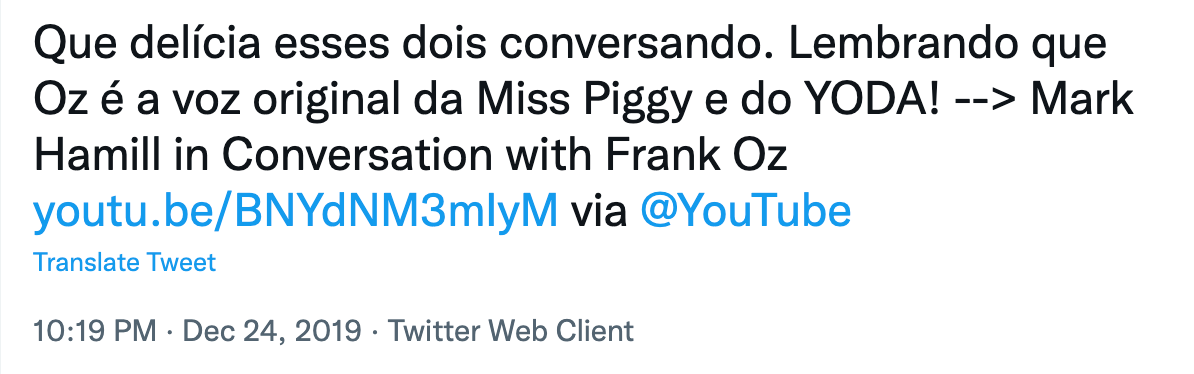
Task: Click Translate Tweet
Action: coord(125,263)
